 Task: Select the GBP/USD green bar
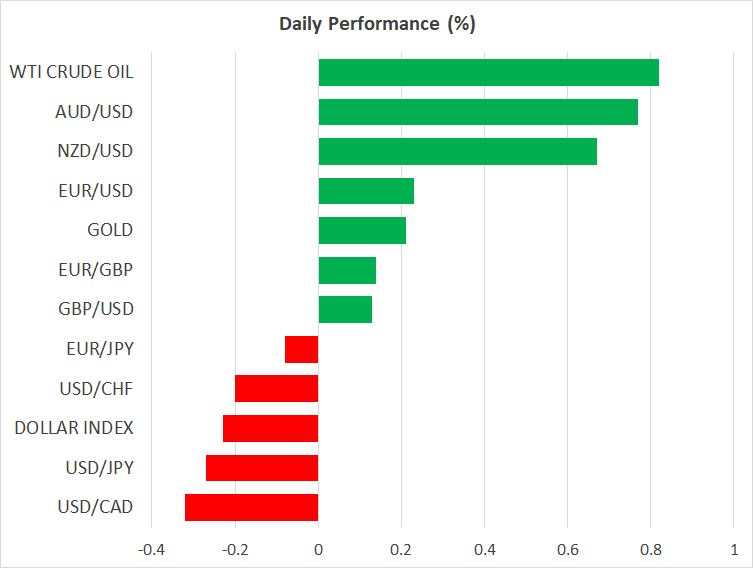pyautogui.click(x=345, y=310)
